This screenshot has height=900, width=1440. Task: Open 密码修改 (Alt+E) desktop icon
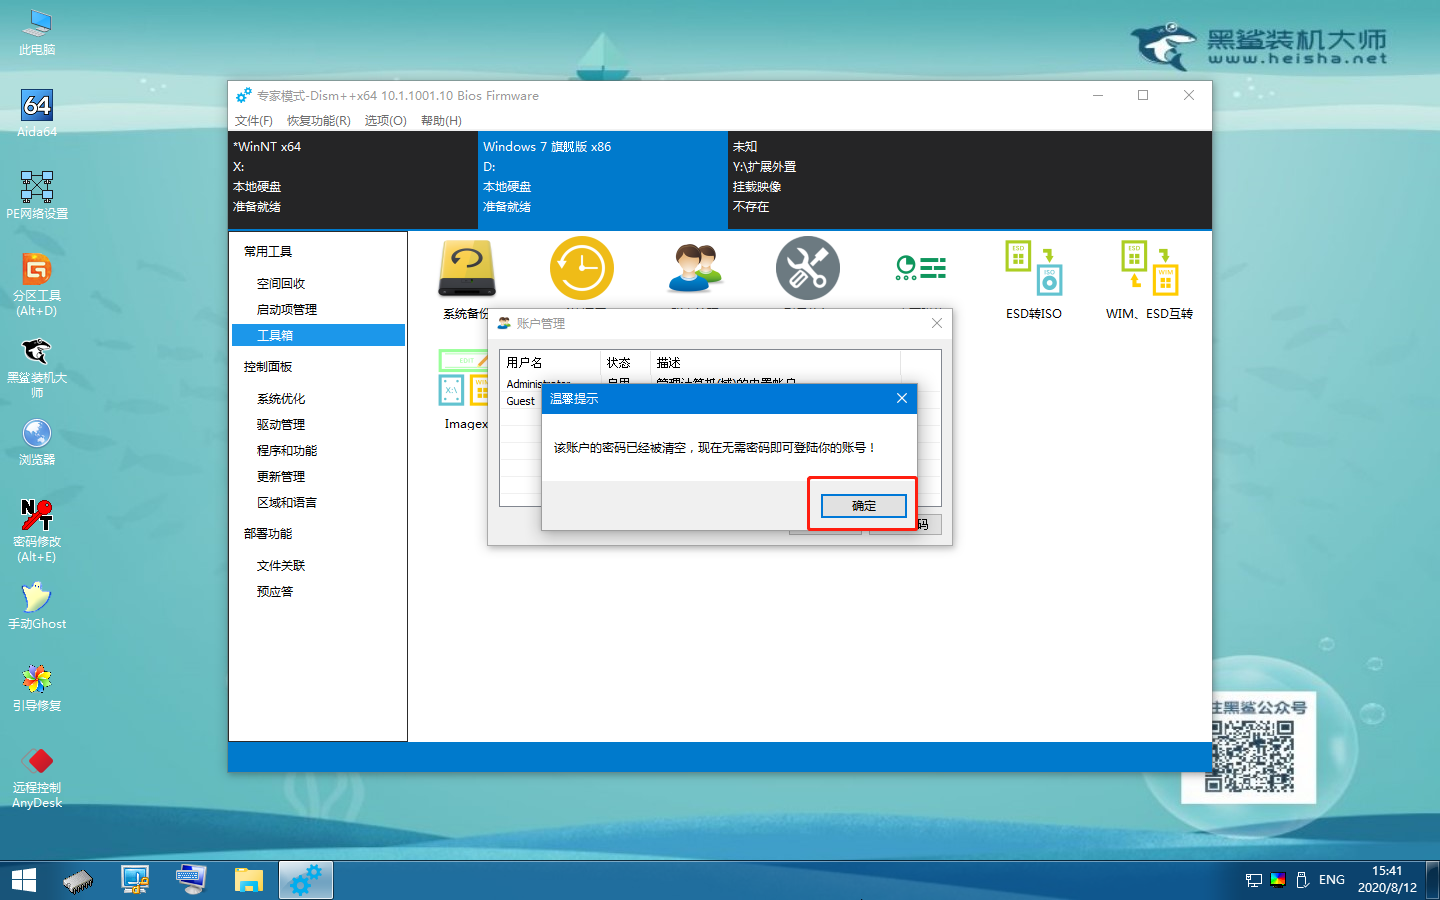click(37, 531)
